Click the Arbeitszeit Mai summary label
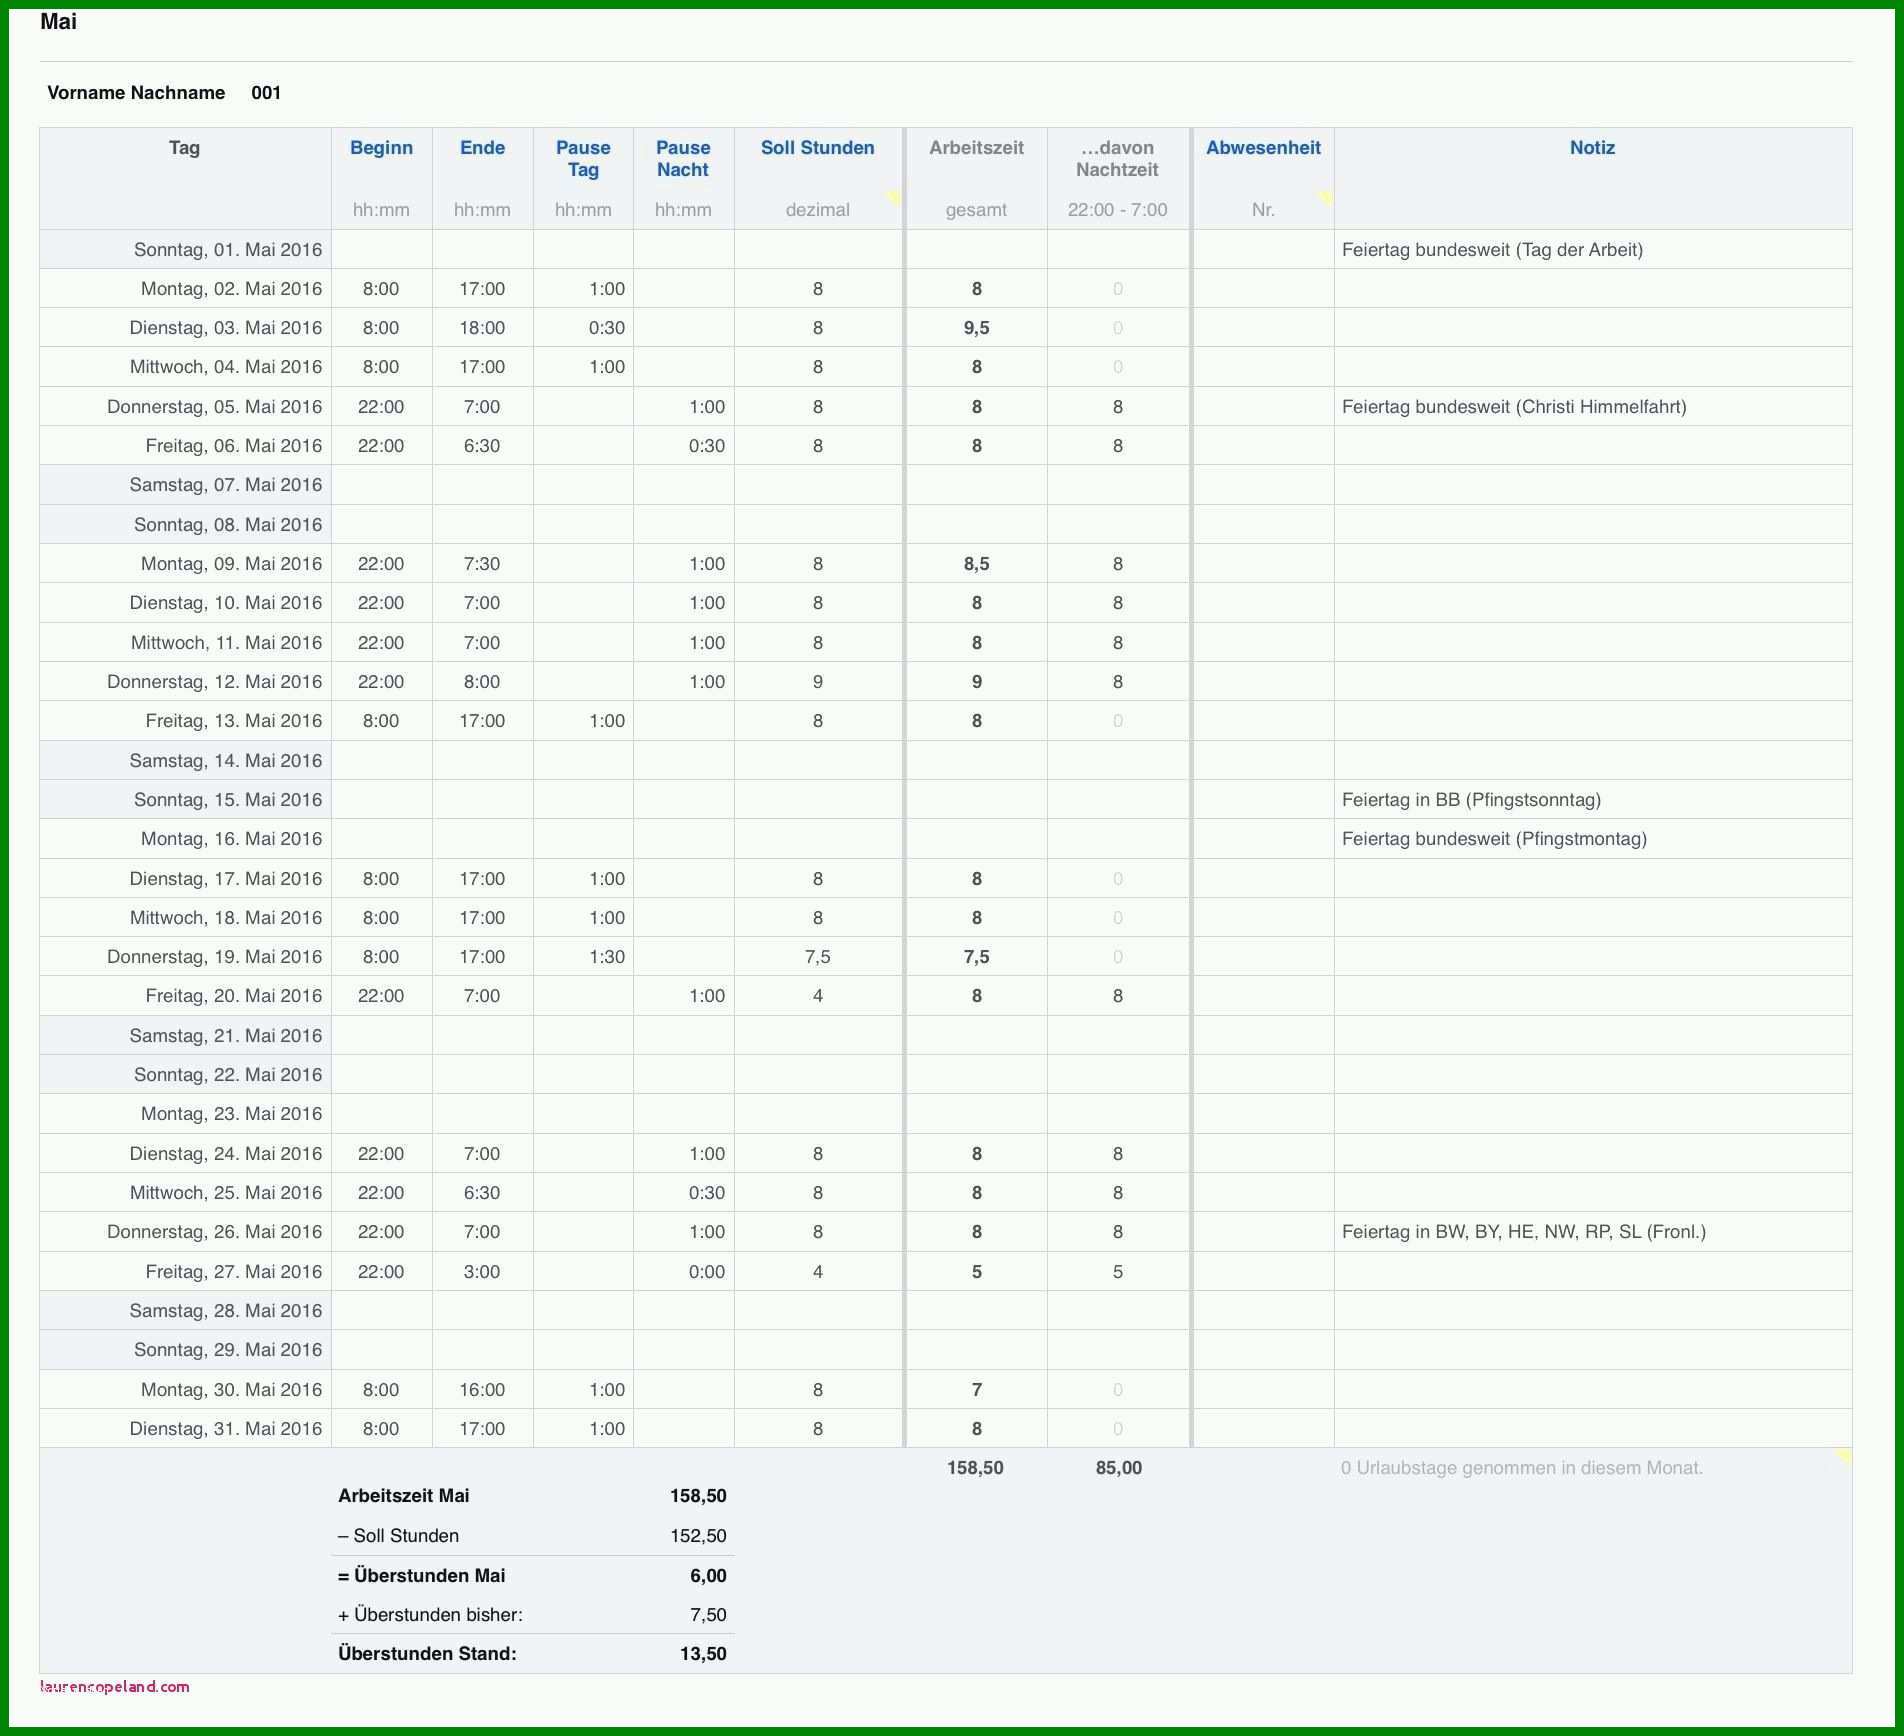 click(x=404, y=1496)
